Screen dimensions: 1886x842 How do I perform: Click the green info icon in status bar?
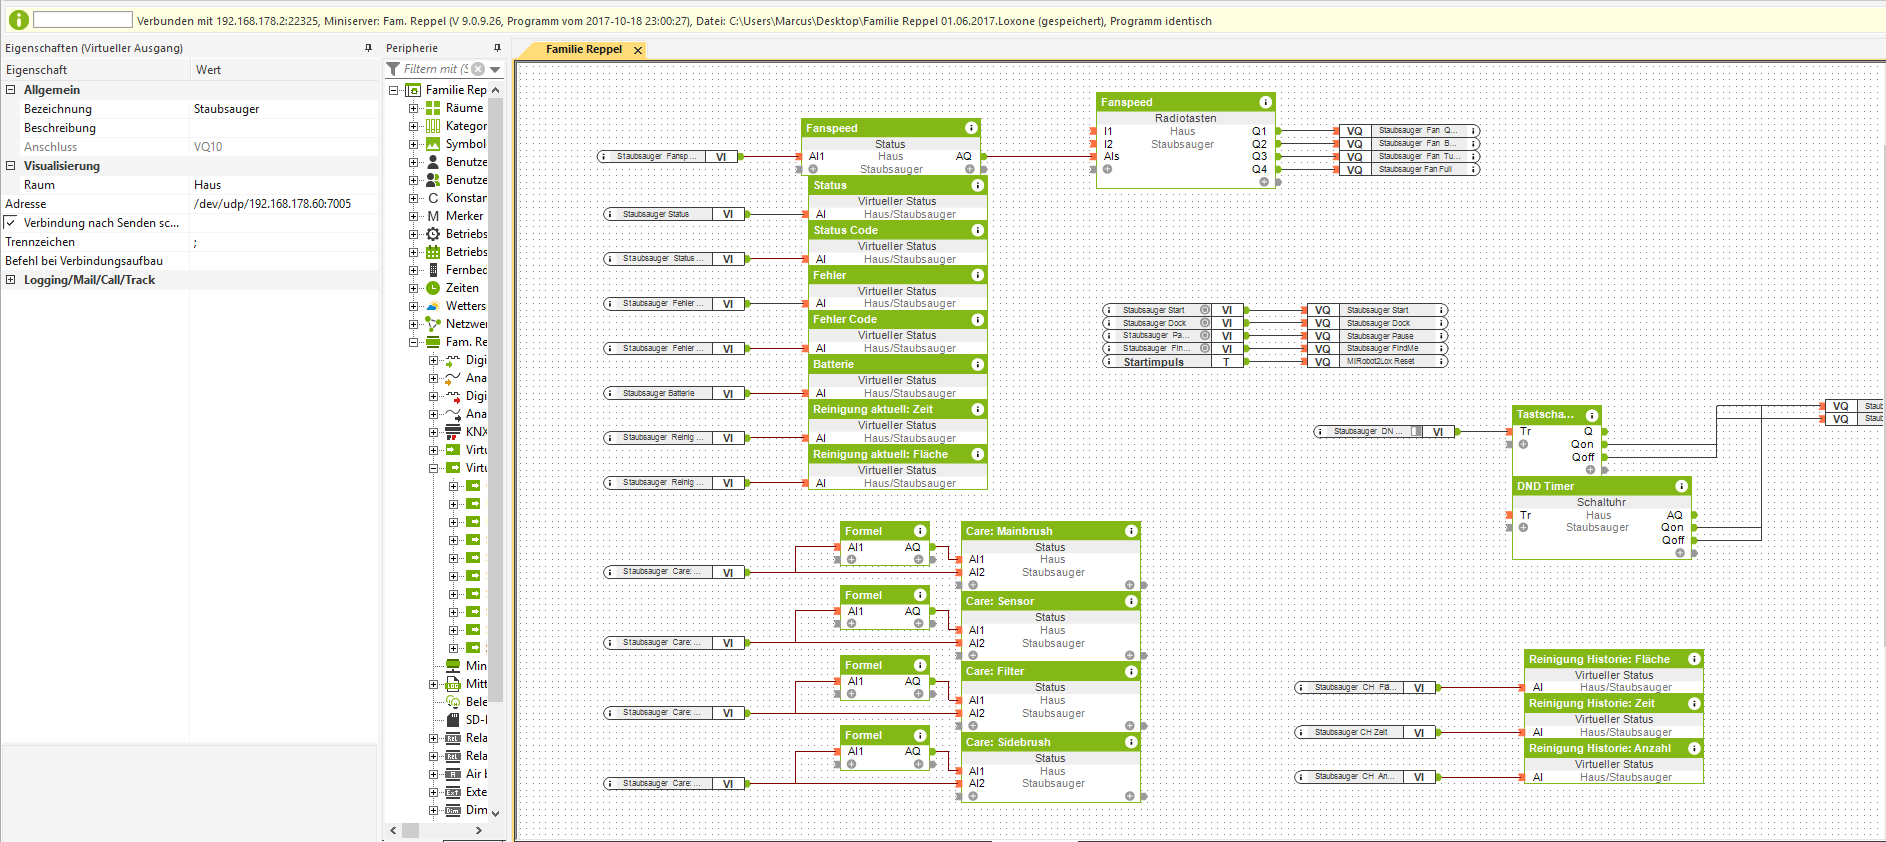[18, 20]
